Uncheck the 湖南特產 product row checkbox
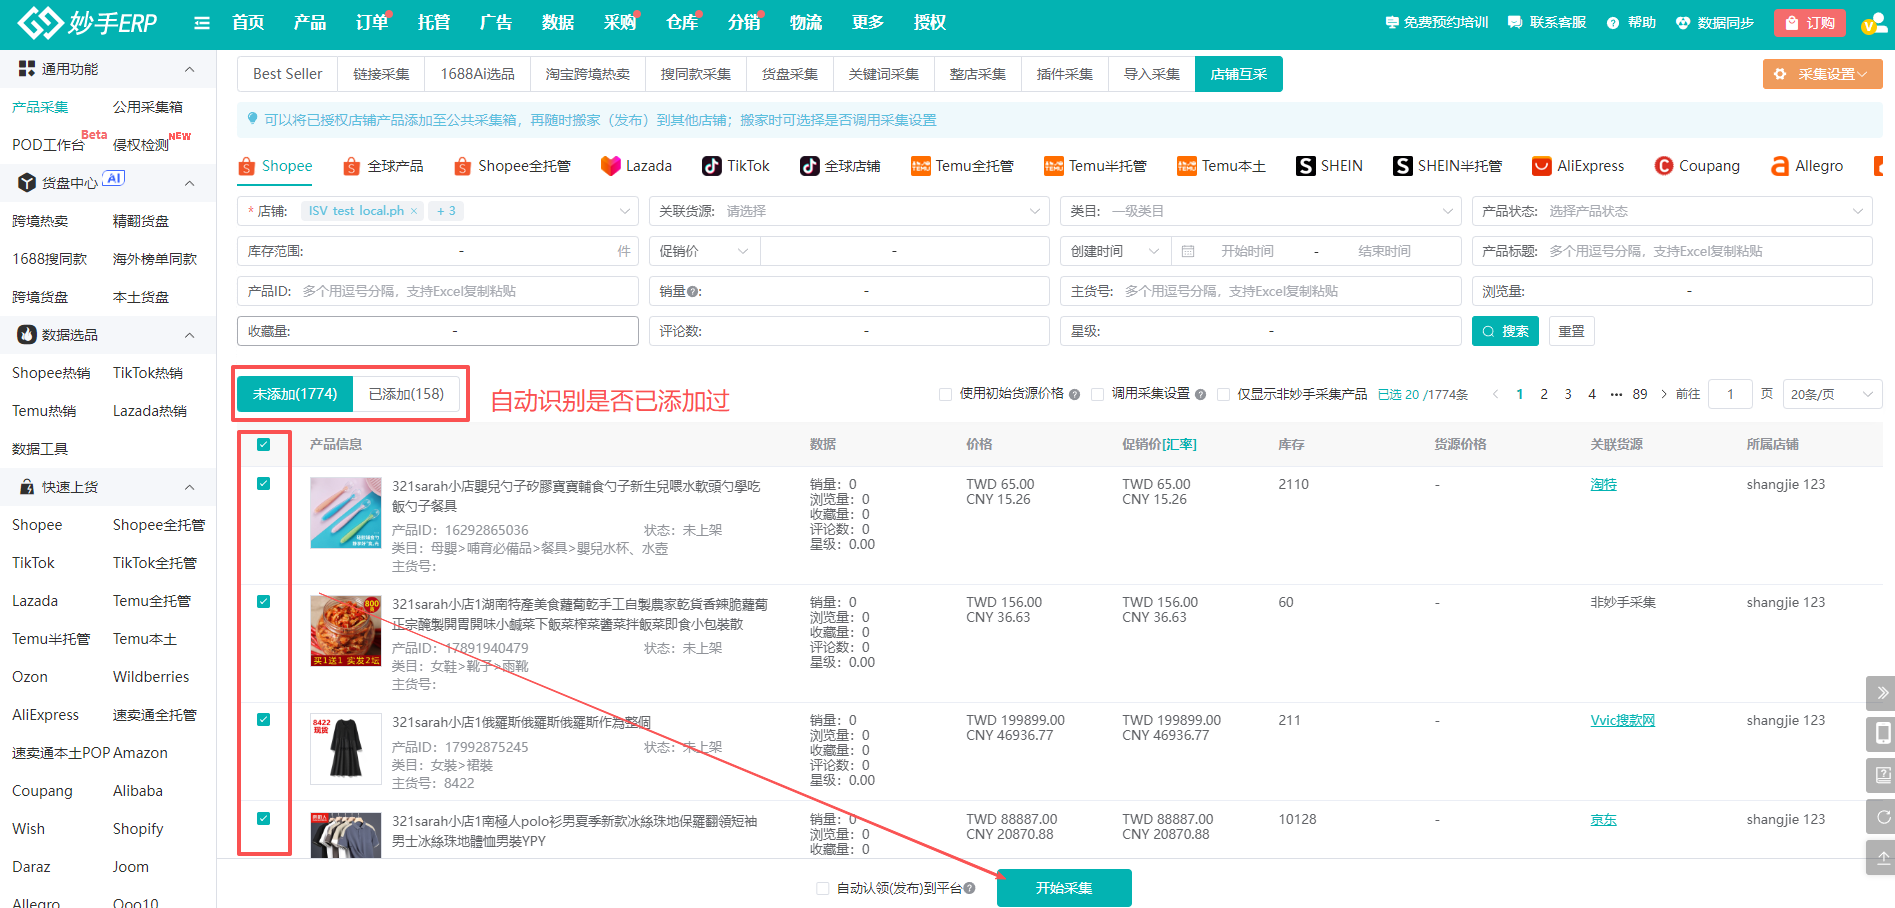 (264, 602)
